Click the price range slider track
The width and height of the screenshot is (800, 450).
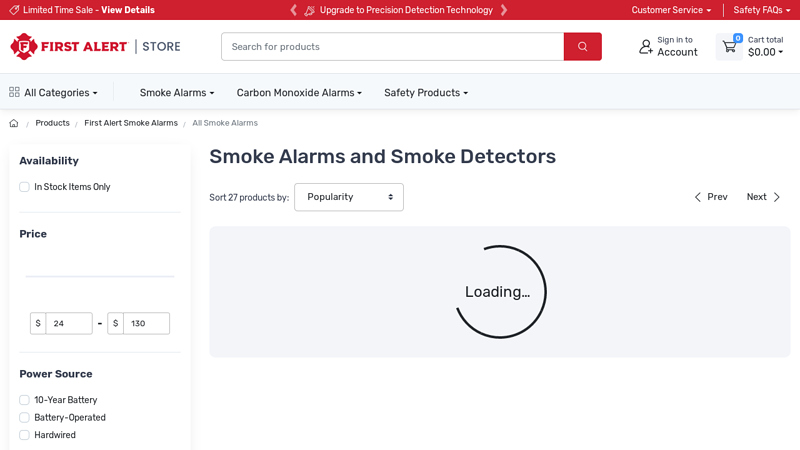[100, 276]
